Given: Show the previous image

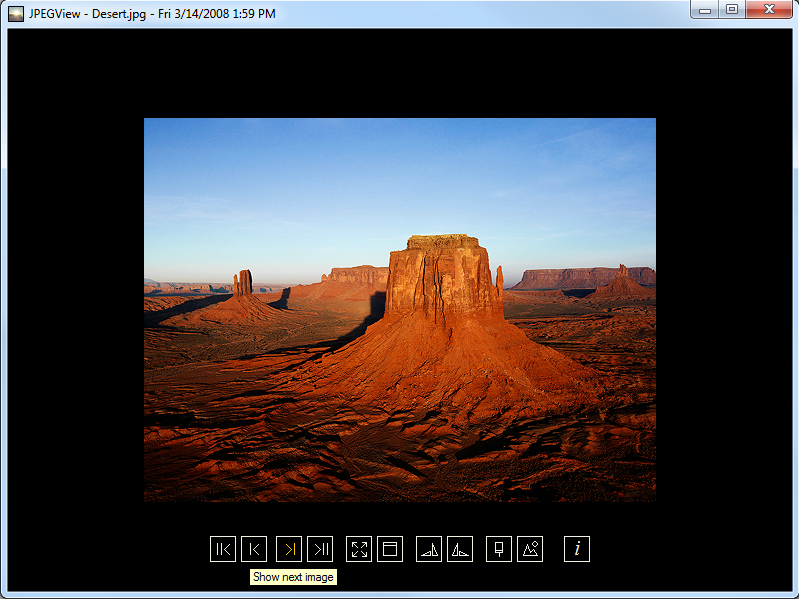Looking at the screenshot, I should click(254, 549).
